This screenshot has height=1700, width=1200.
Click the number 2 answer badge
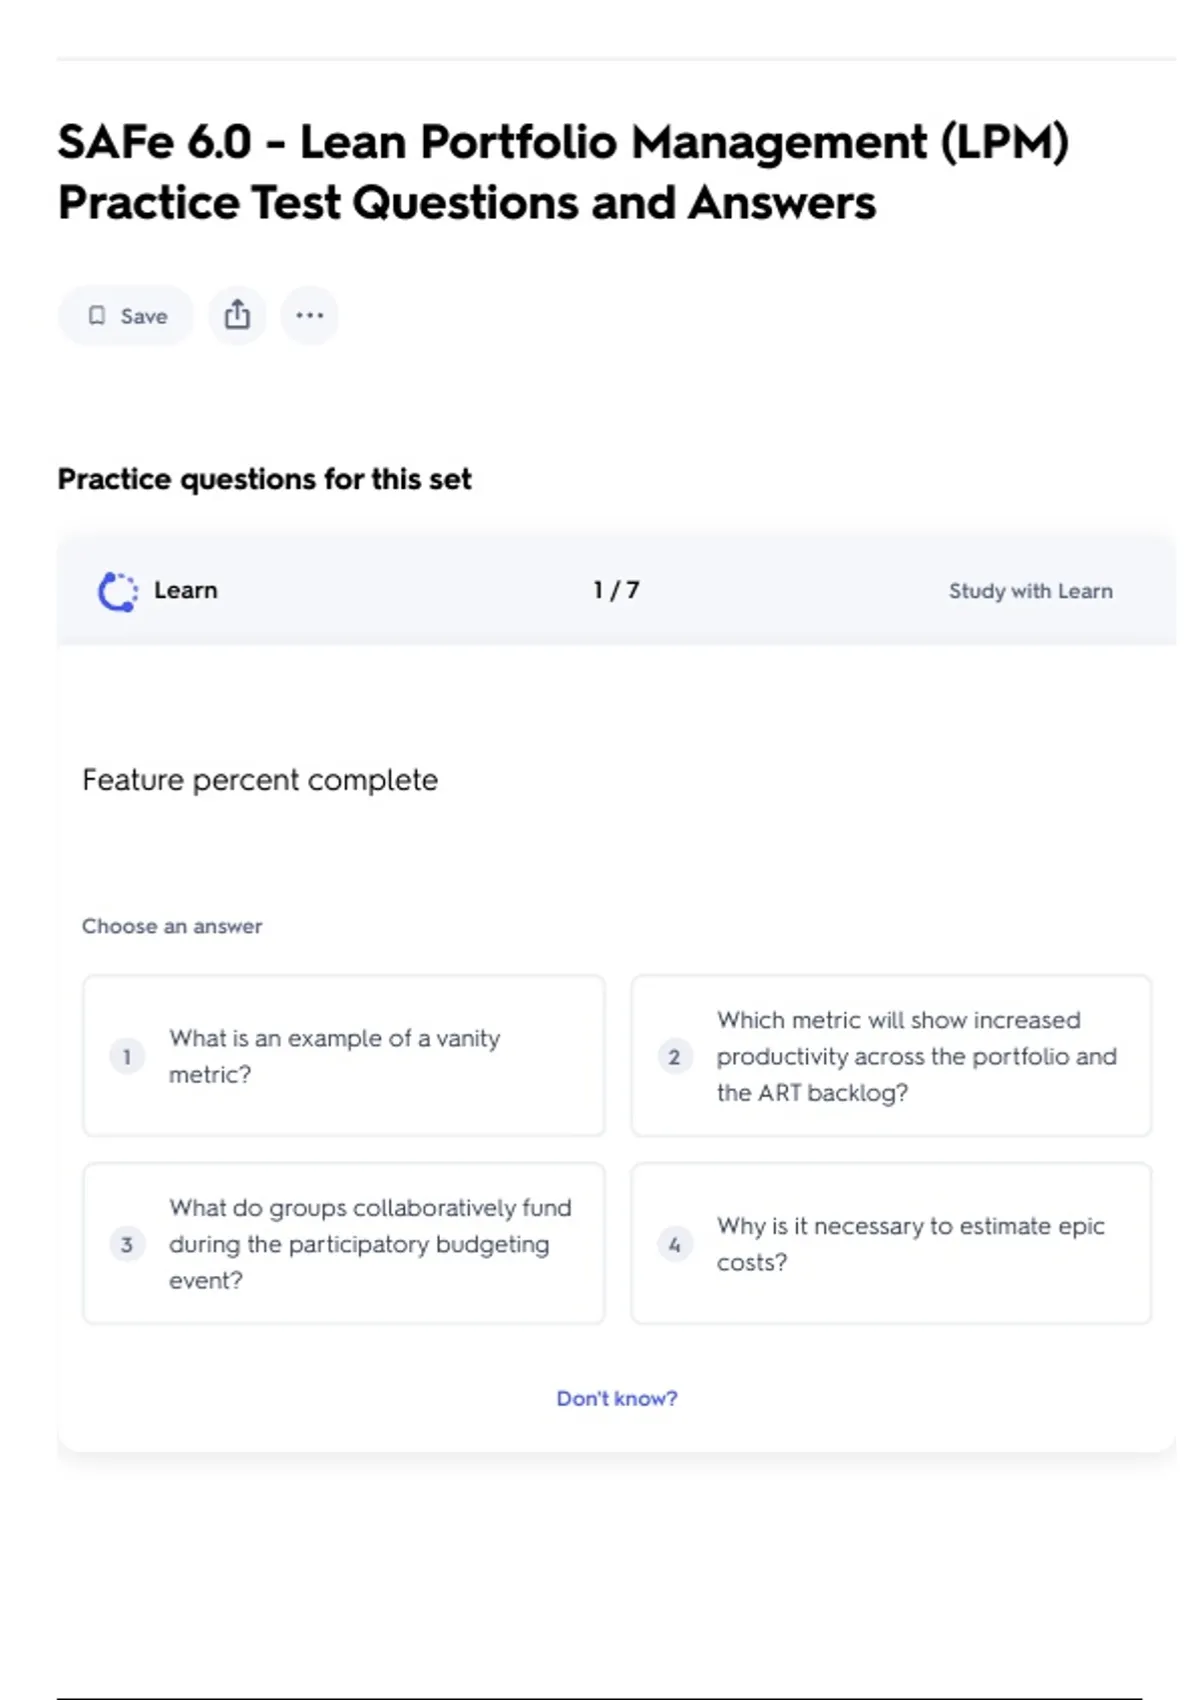674,1056
